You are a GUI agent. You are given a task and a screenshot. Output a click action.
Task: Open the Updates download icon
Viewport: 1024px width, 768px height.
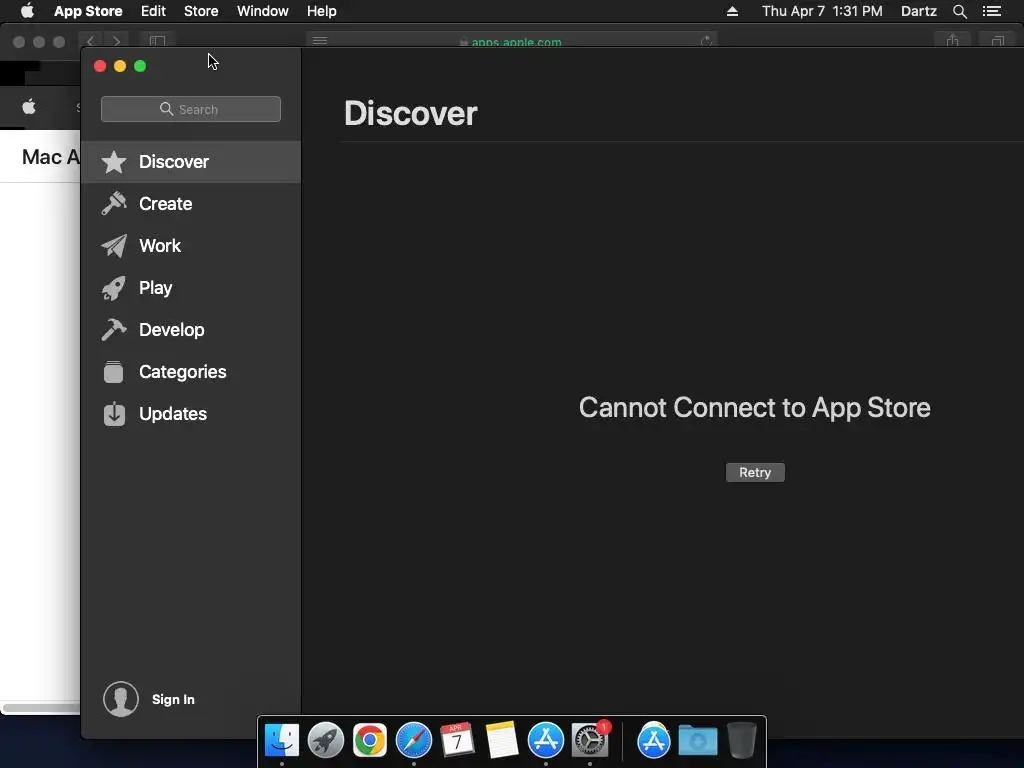click(x=114, y=413)
